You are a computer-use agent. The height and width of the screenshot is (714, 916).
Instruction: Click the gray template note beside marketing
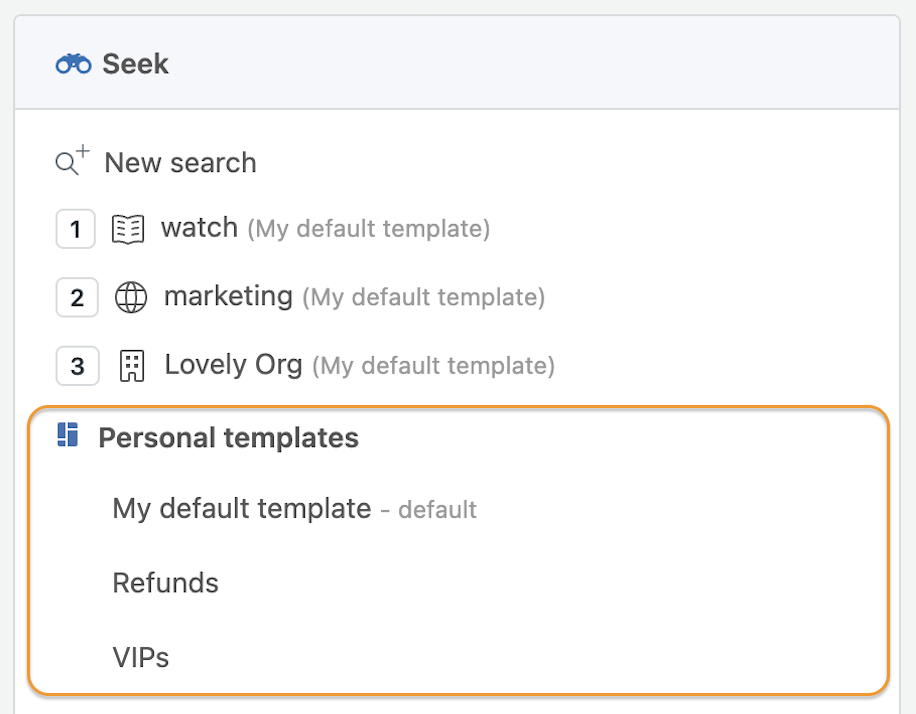(424, 297)
